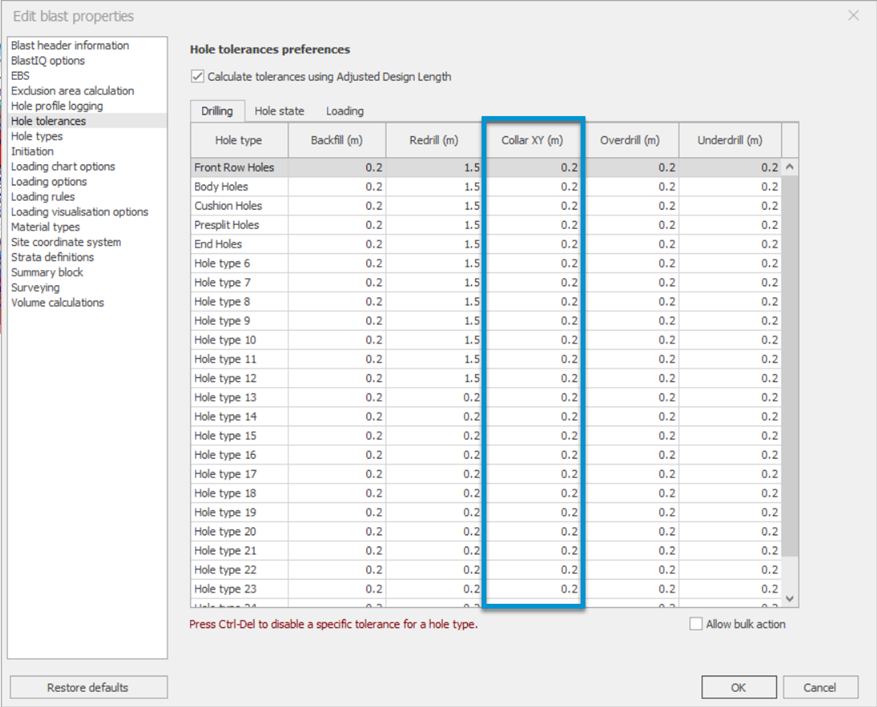Select Initiation in the sidebar
Image resolution: width=877 pixels, height=707 pixels.
(x=87, y=151)
